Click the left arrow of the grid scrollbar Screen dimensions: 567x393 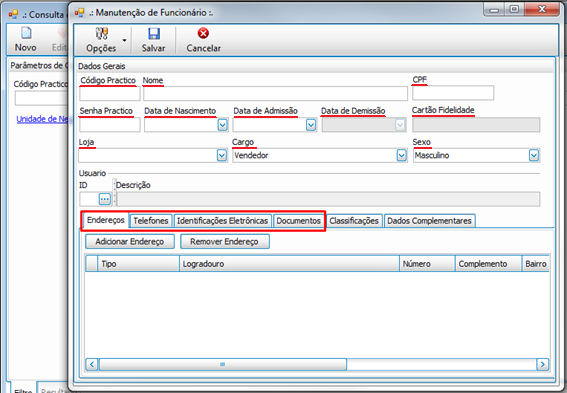(x=92, y=364)
